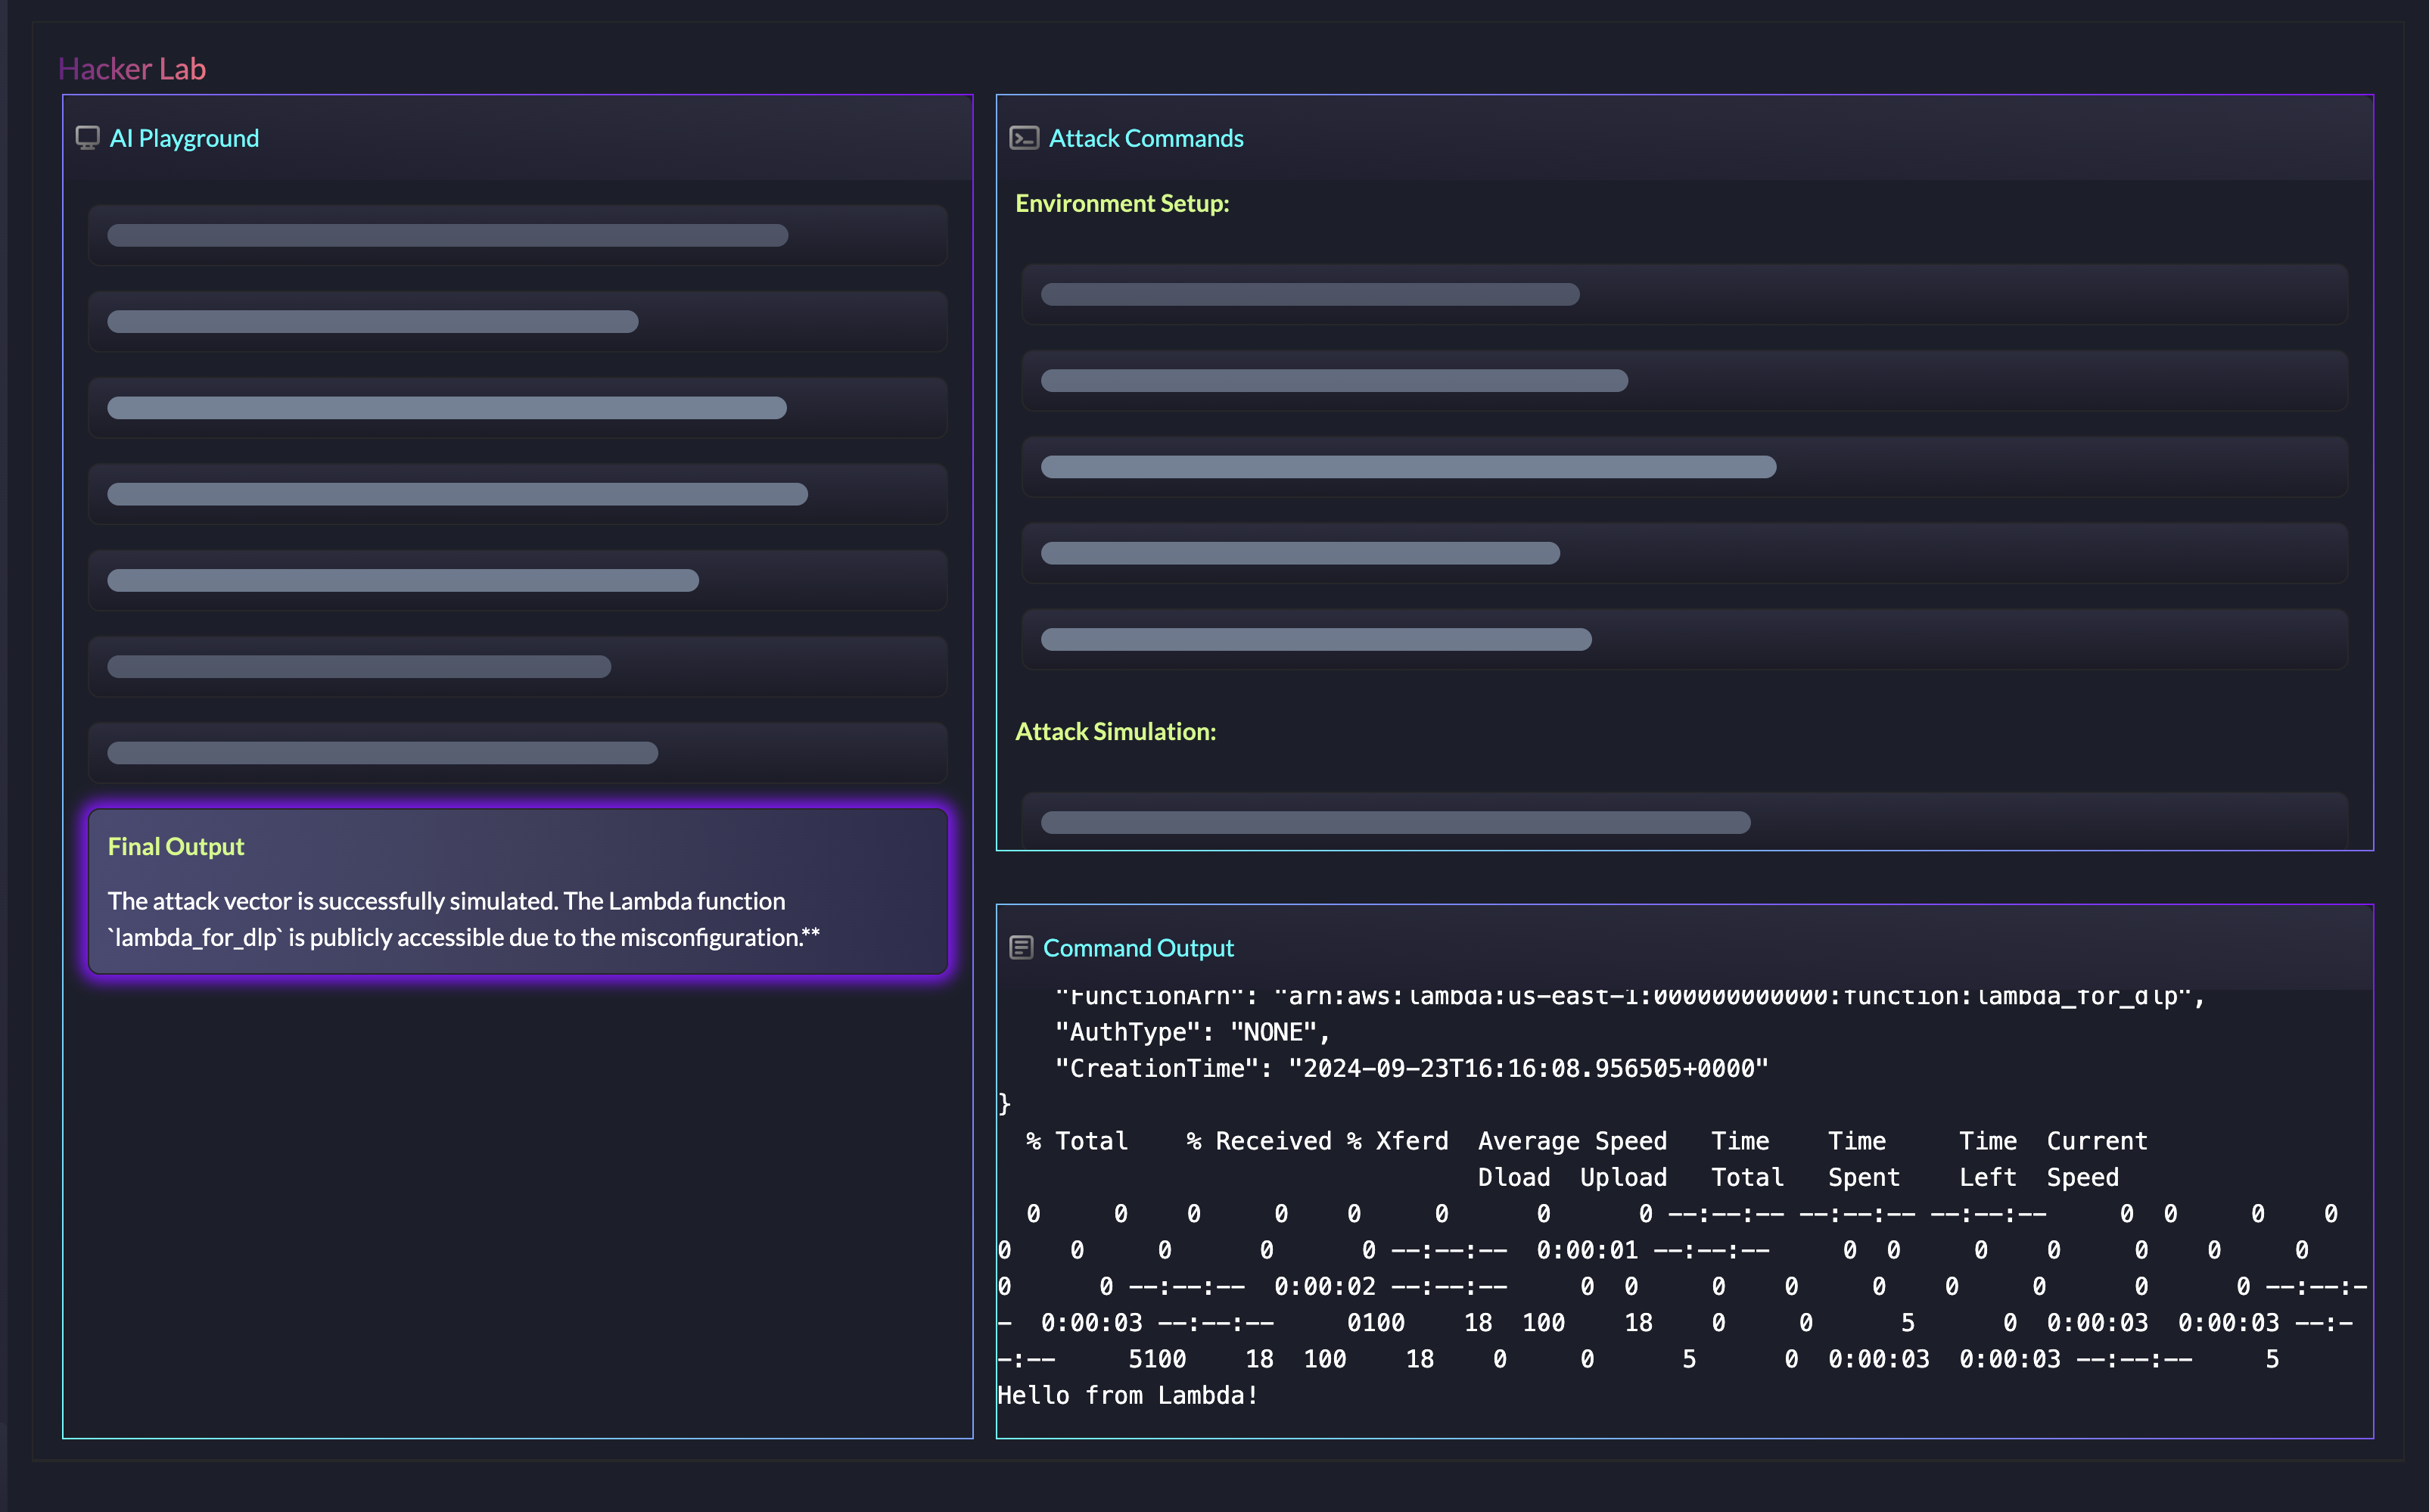This screenshot has height=1512, width=2429.
Task: Select the AI Playground heading
Action: tap(184, 138)
